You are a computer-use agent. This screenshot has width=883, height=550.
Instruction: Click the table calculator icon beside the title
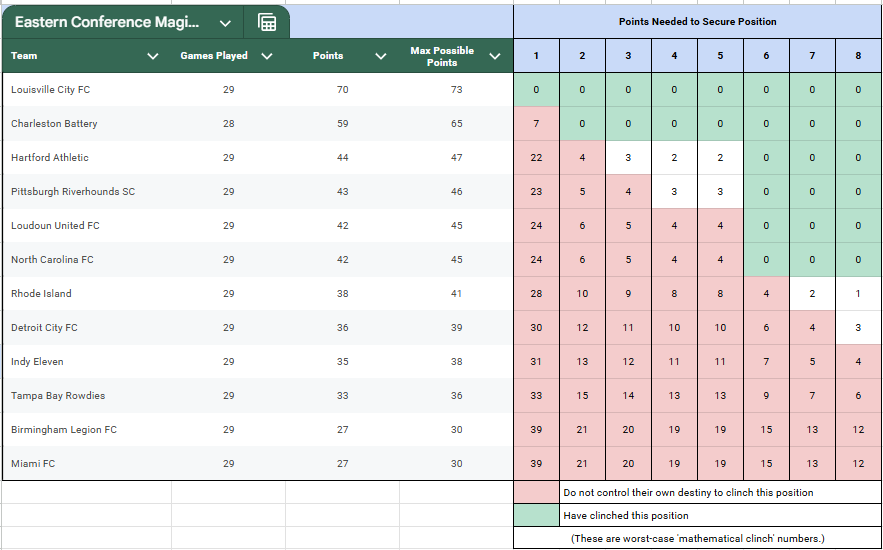coord(267,22)
